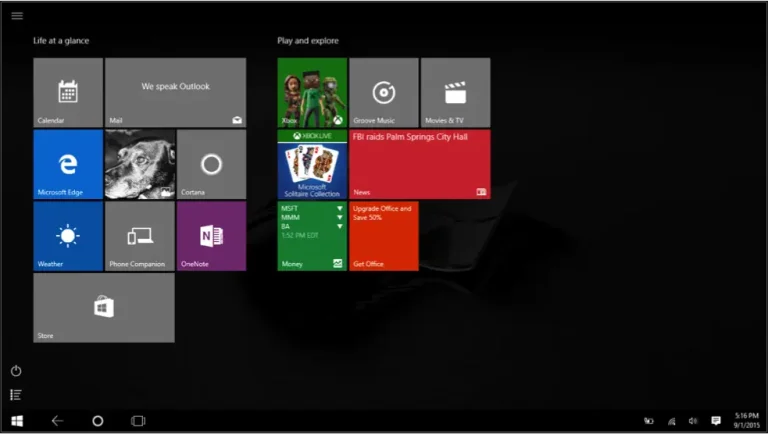Launch the OneNote tile
The width and height of the screenshot is (768, 434).
tap(212, 236)
